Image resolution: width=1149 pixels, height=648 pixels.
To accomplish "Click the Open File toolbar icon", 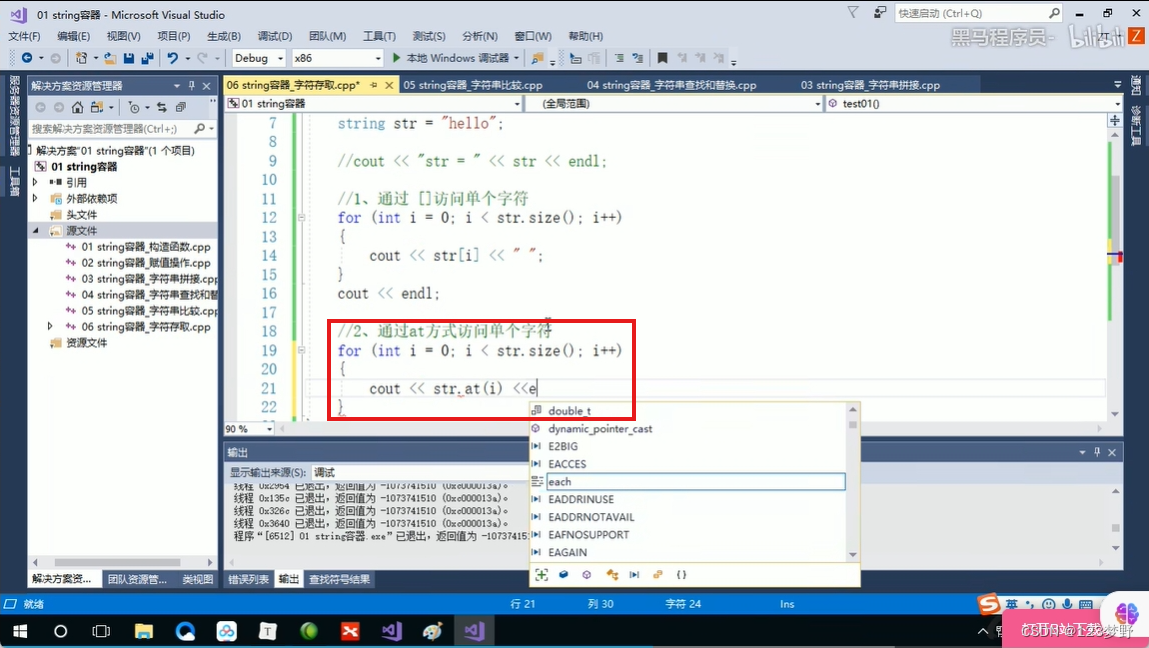I will (x=110, y=58).
